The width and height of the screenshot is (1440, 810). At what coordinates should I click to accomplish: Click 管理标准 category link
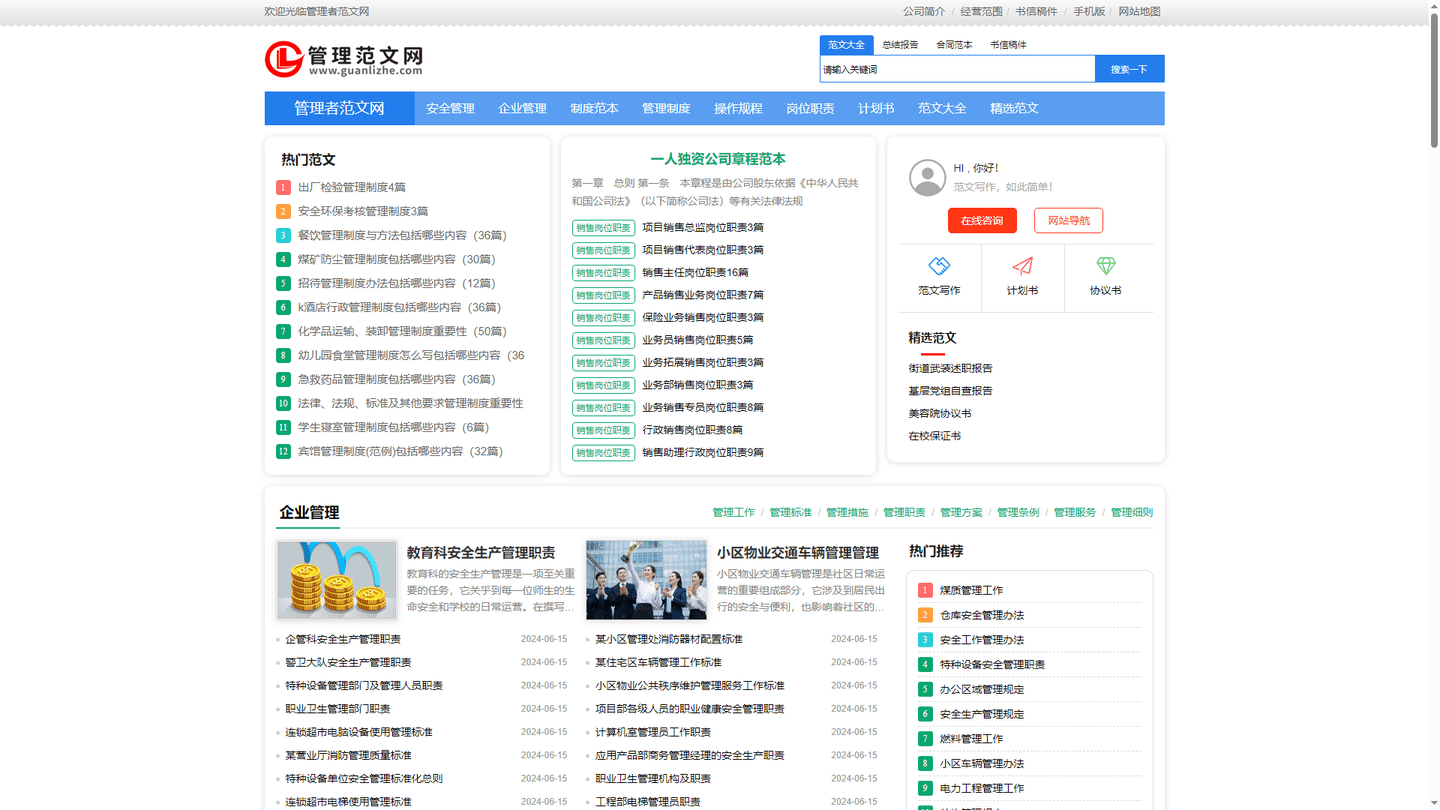coord(791,512)
